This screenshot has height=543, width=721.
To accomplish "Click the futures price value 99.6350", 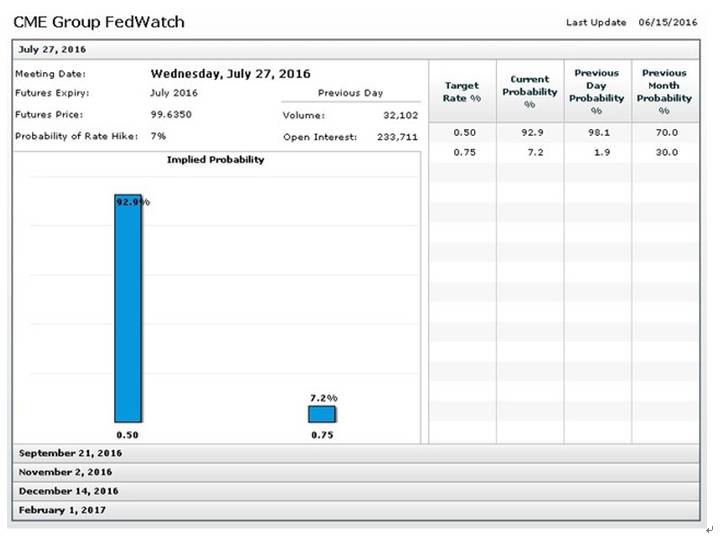I will coord(171,114).
